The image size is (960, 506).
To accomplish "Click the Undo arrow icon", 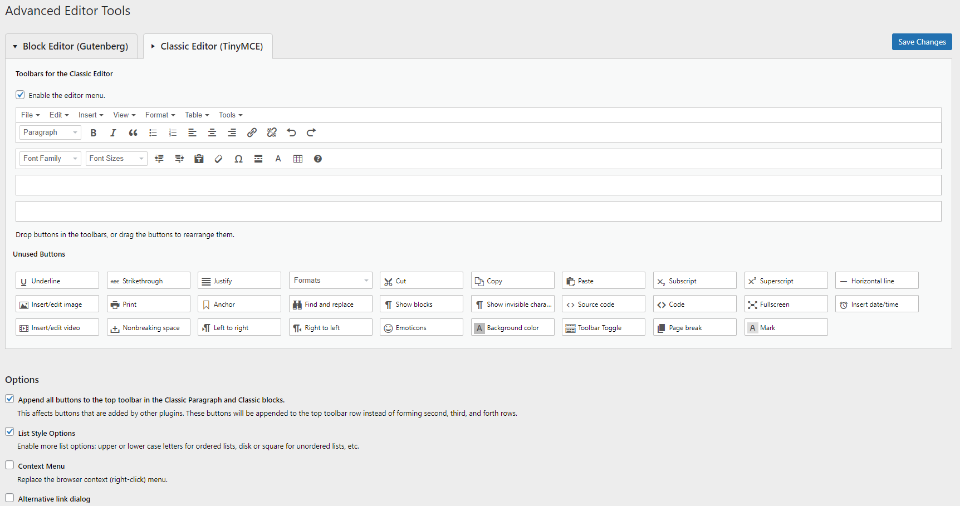I will pyautogui.click(x=291, y=133).
